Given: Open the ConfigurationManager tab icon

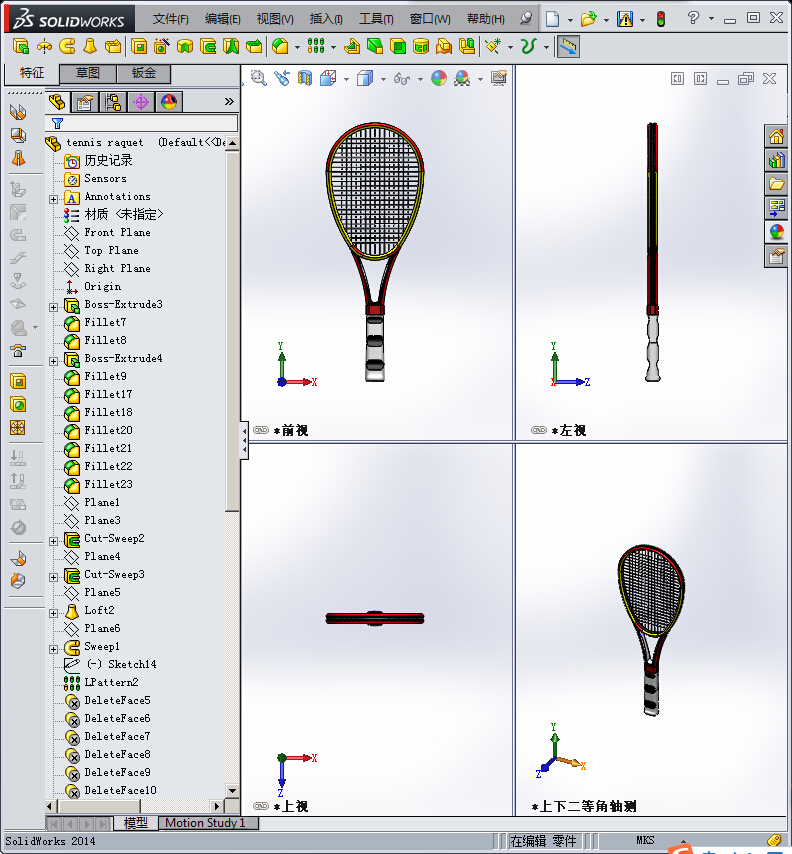Looking at the screenshot, I should point(113,102).
